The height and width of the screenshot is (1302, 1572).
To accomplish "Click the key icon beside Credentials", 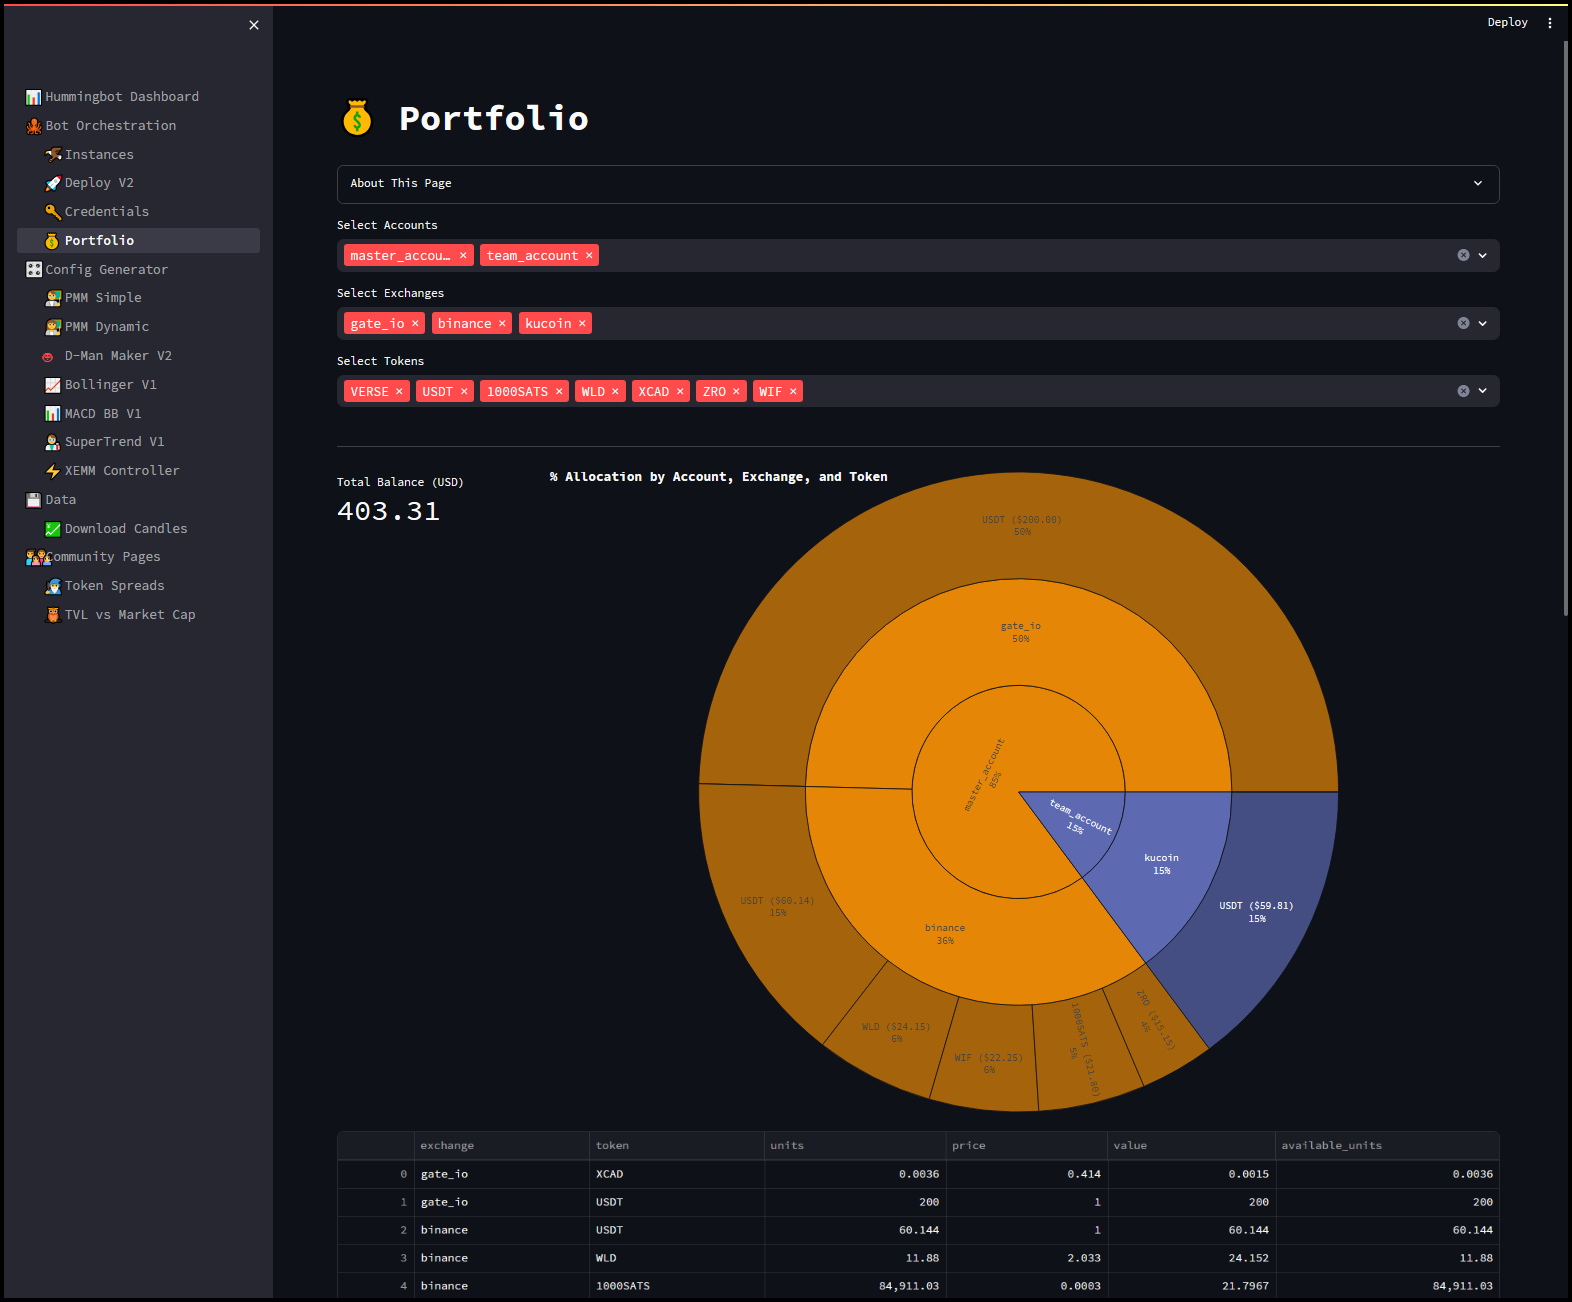I will point(53,212).
